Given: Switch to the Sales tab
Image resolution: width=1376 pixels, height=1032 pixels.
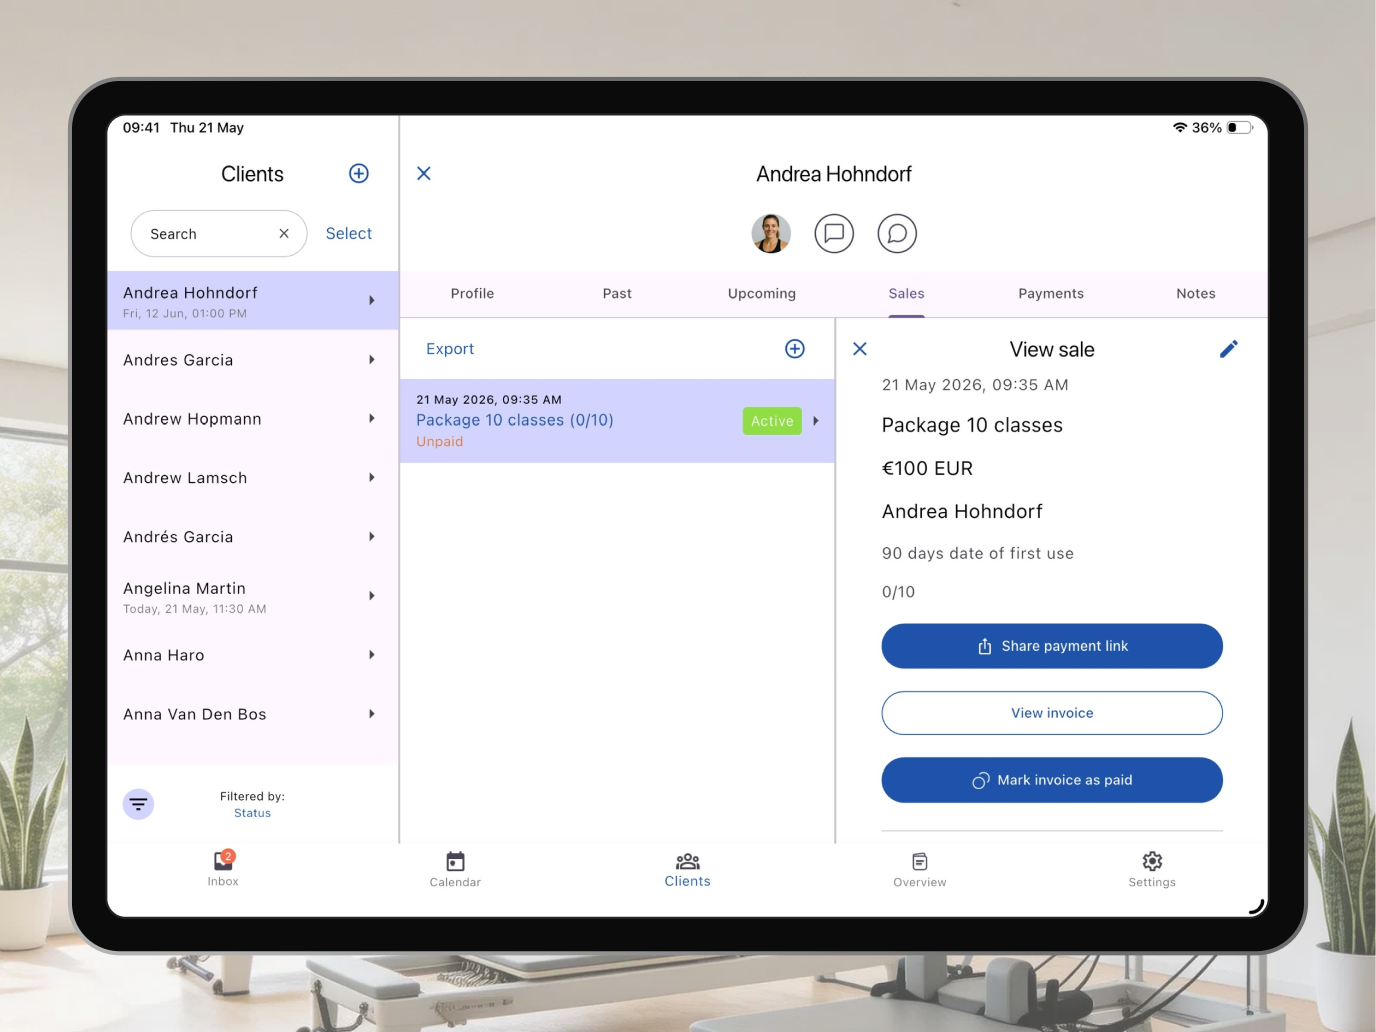Looking at the screenshot, I should (x=907, y=294).
